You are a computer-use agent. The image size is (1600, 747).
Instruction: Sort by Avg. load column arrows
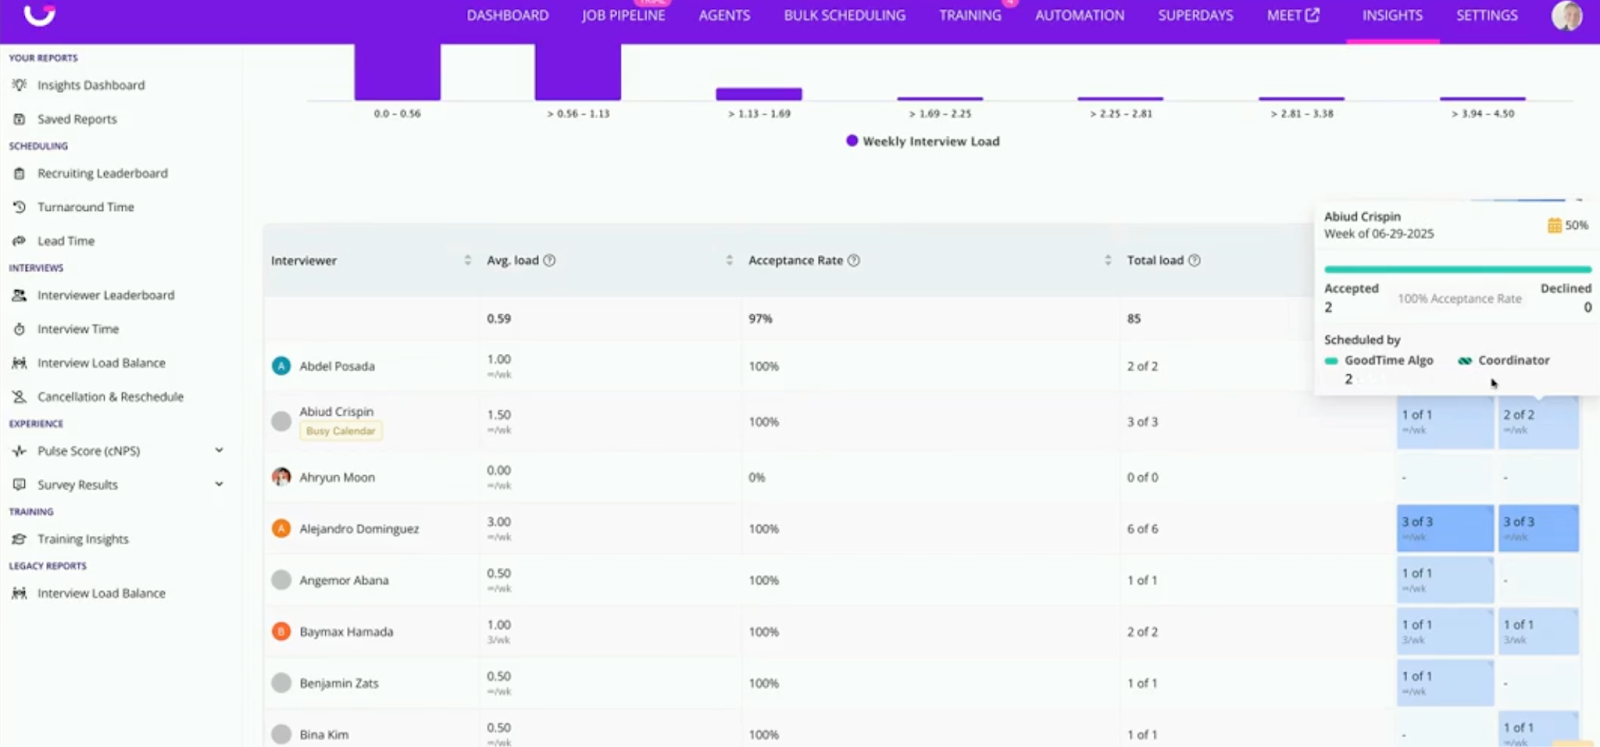point(729,261)
